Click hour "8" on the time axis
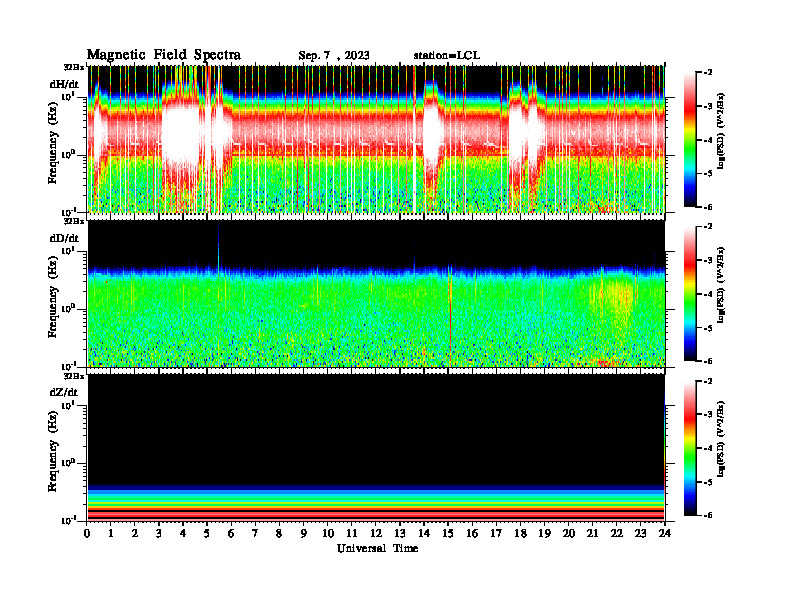This screenshot has width=792, height=612. tap(279, 533)
